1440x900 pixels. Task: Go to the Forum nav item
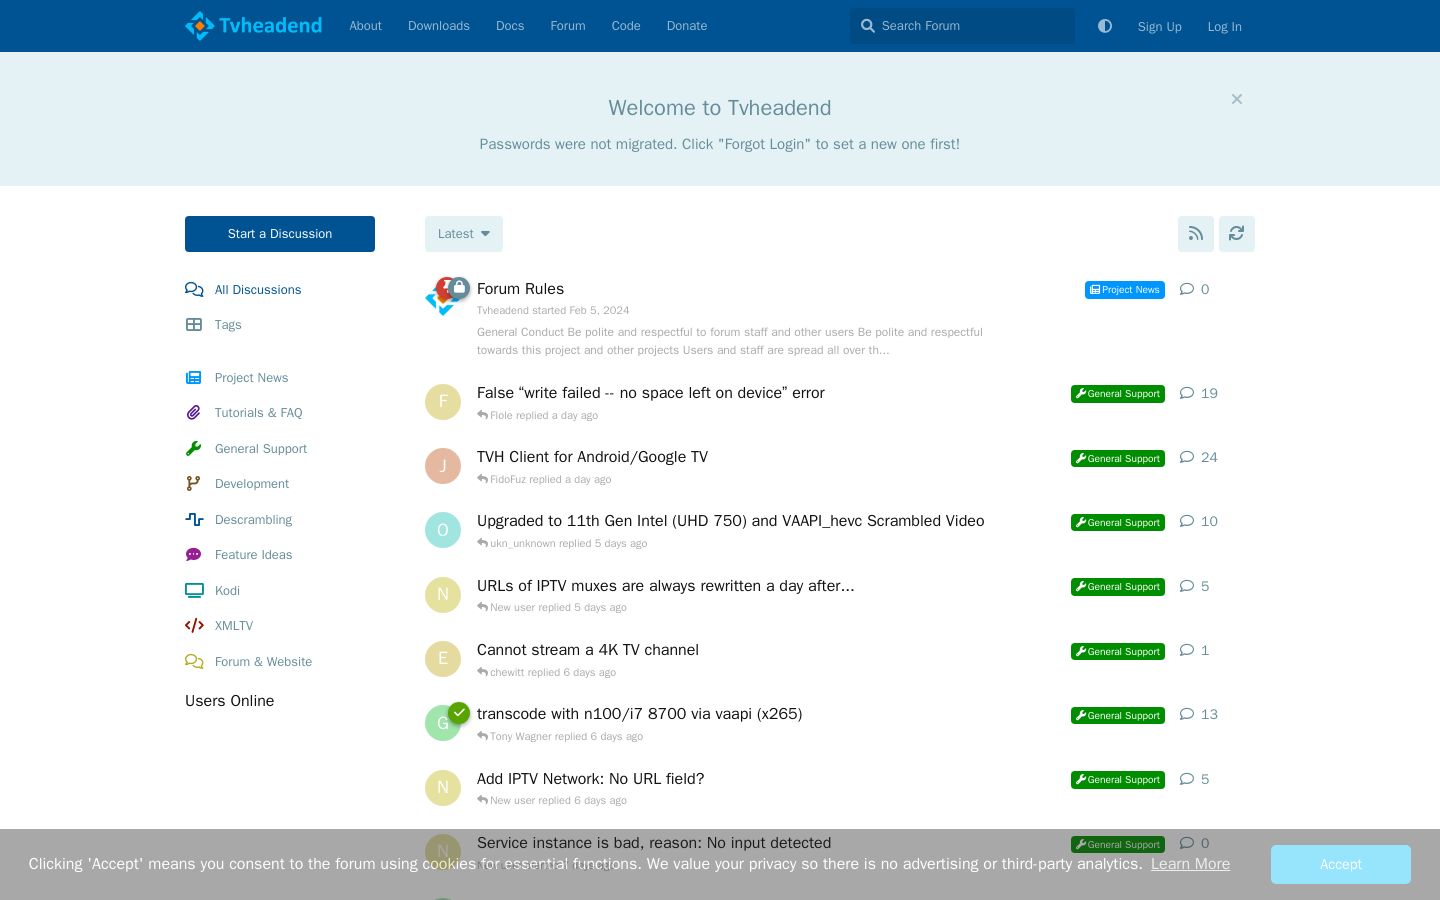point(568,26)
